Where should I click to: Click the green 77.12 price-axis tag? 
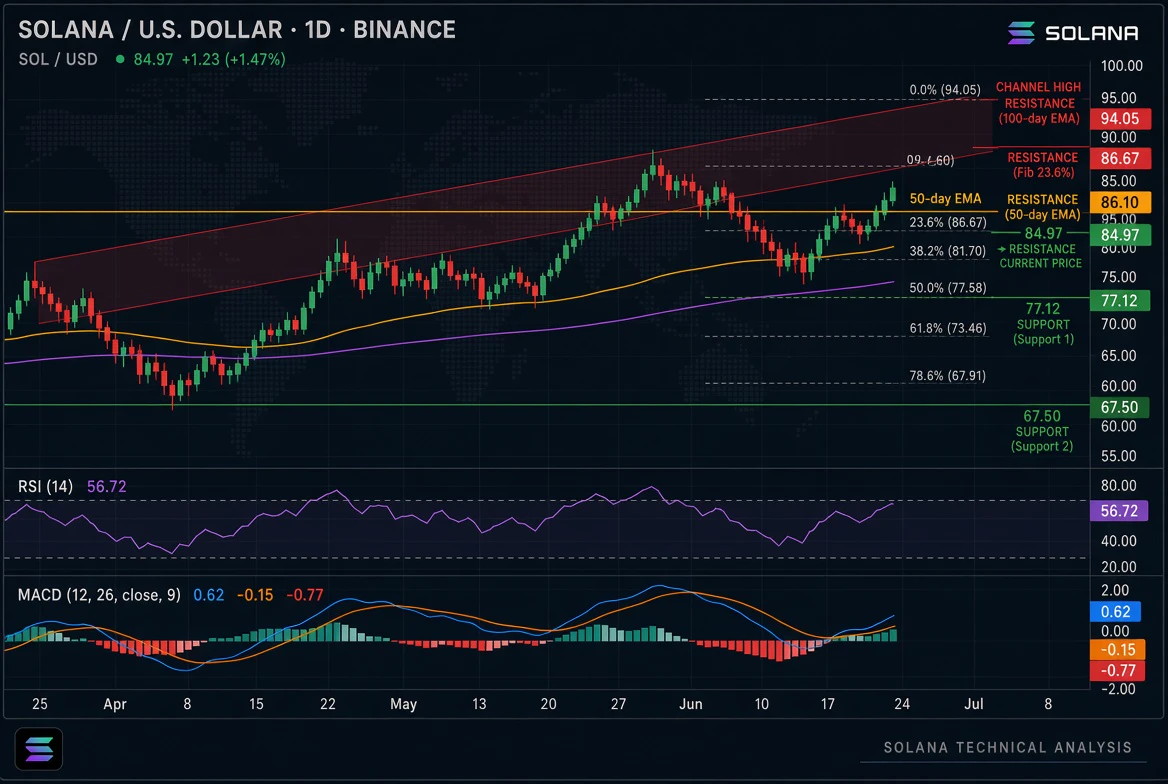coord(1120,301)
